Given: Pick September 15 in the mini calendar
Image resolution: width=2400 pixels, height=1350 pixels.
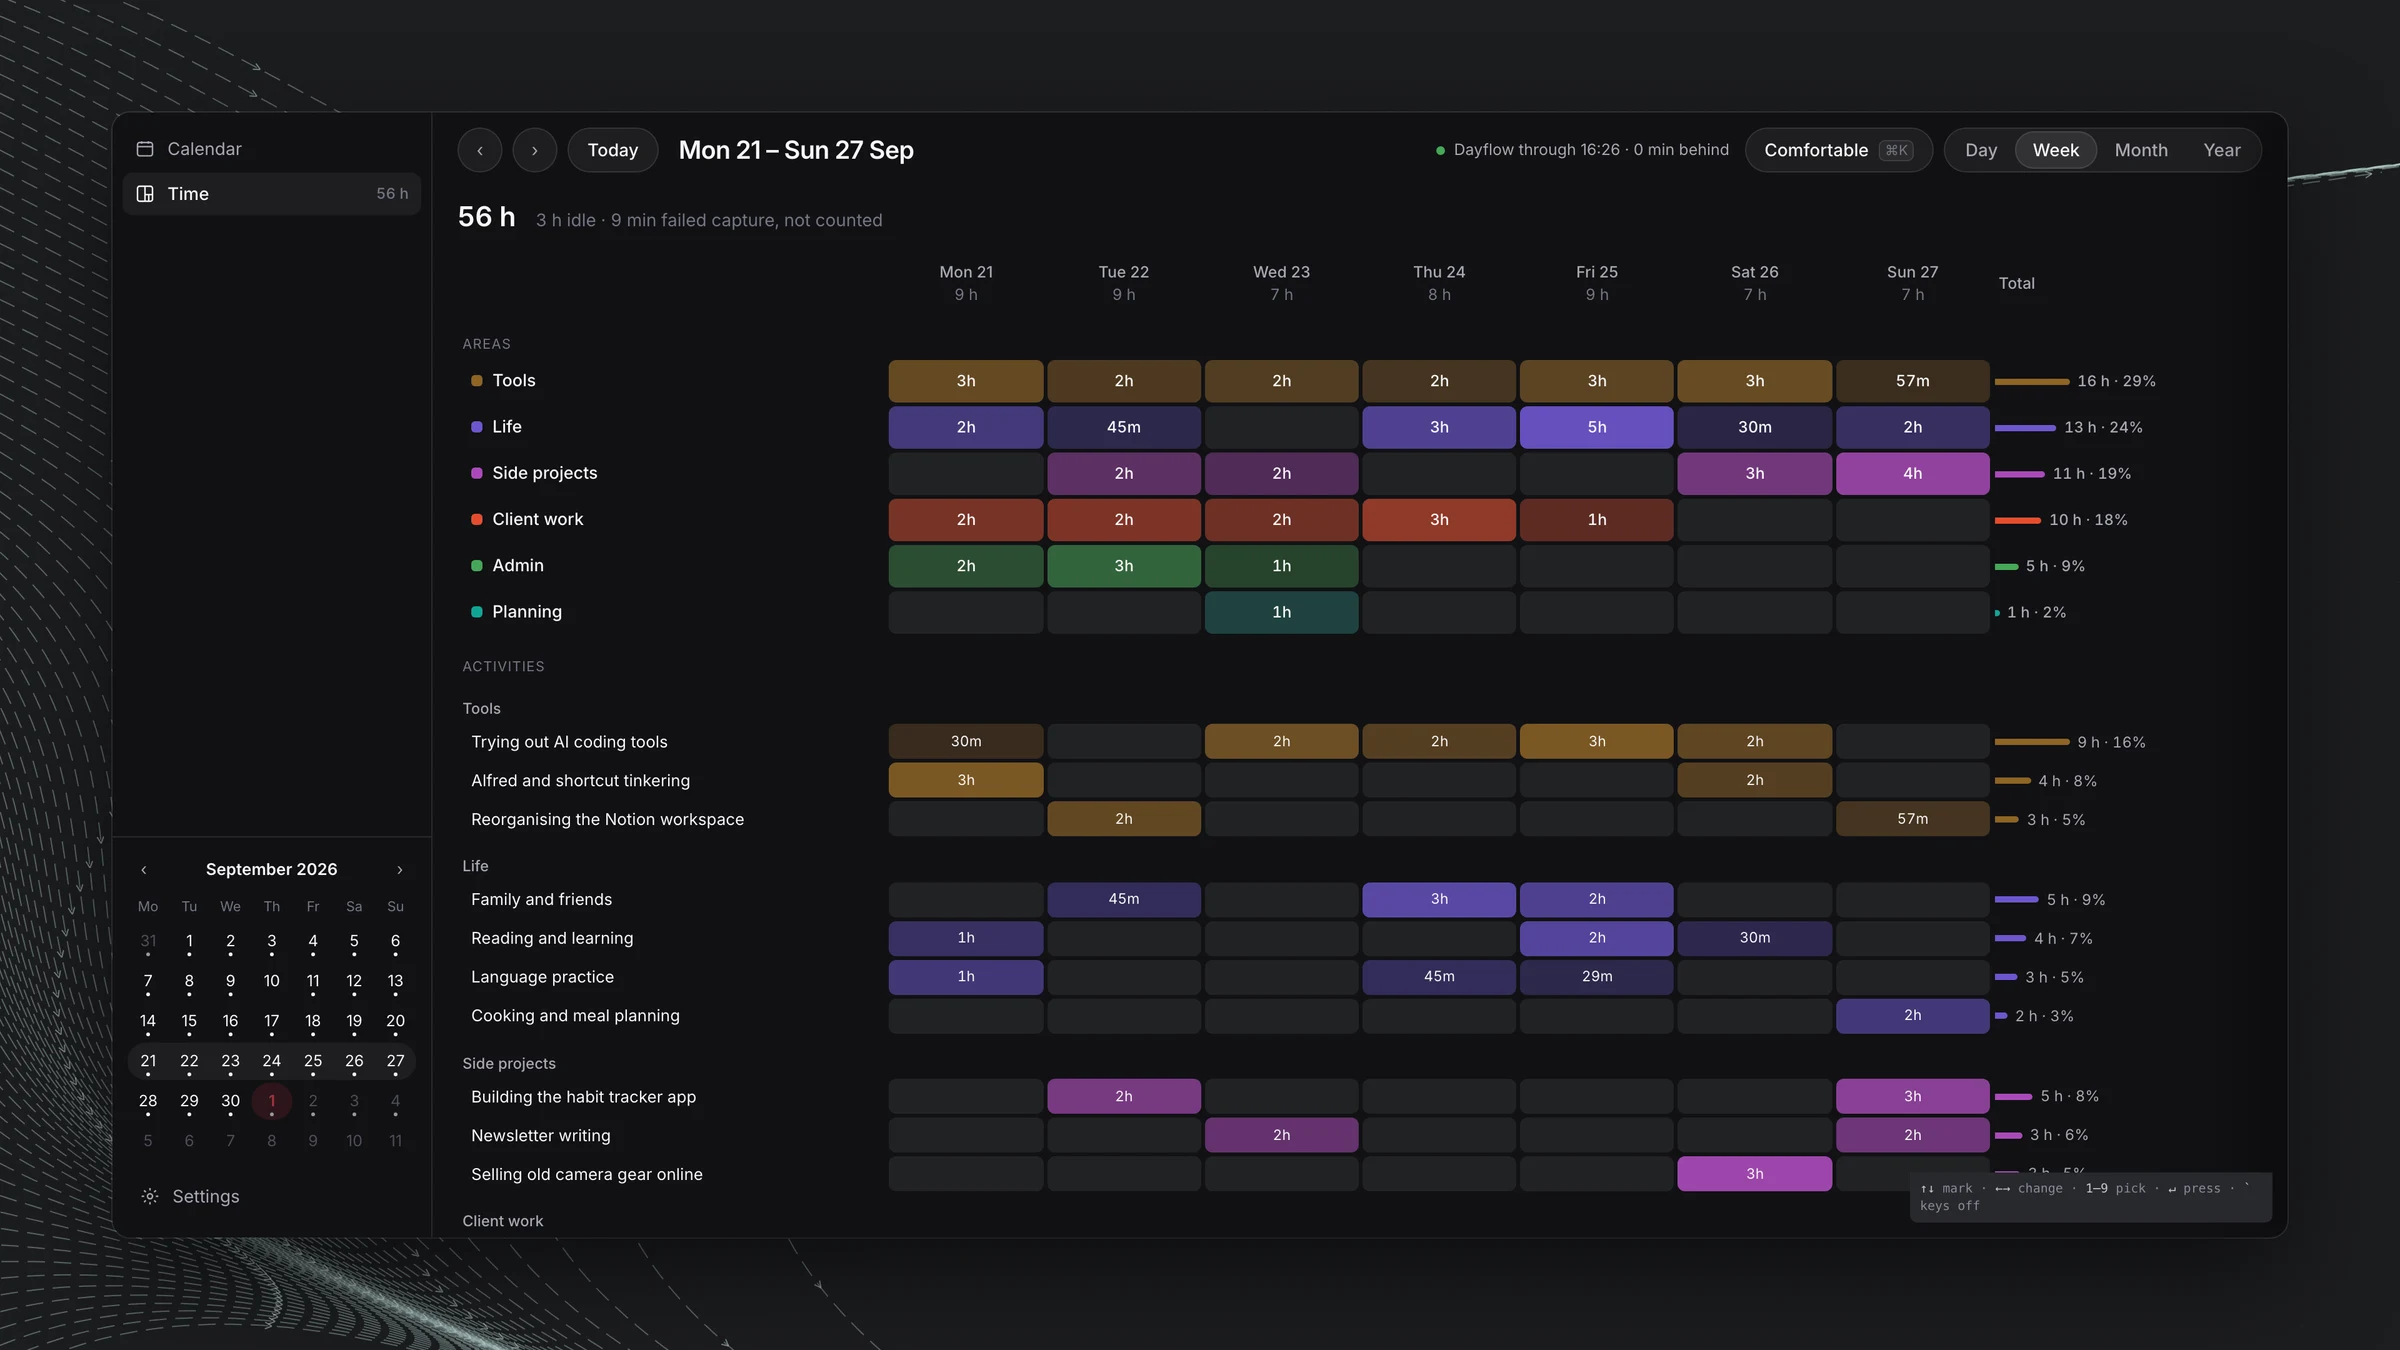Looking at the screenshot, I should click(189, 1021).
